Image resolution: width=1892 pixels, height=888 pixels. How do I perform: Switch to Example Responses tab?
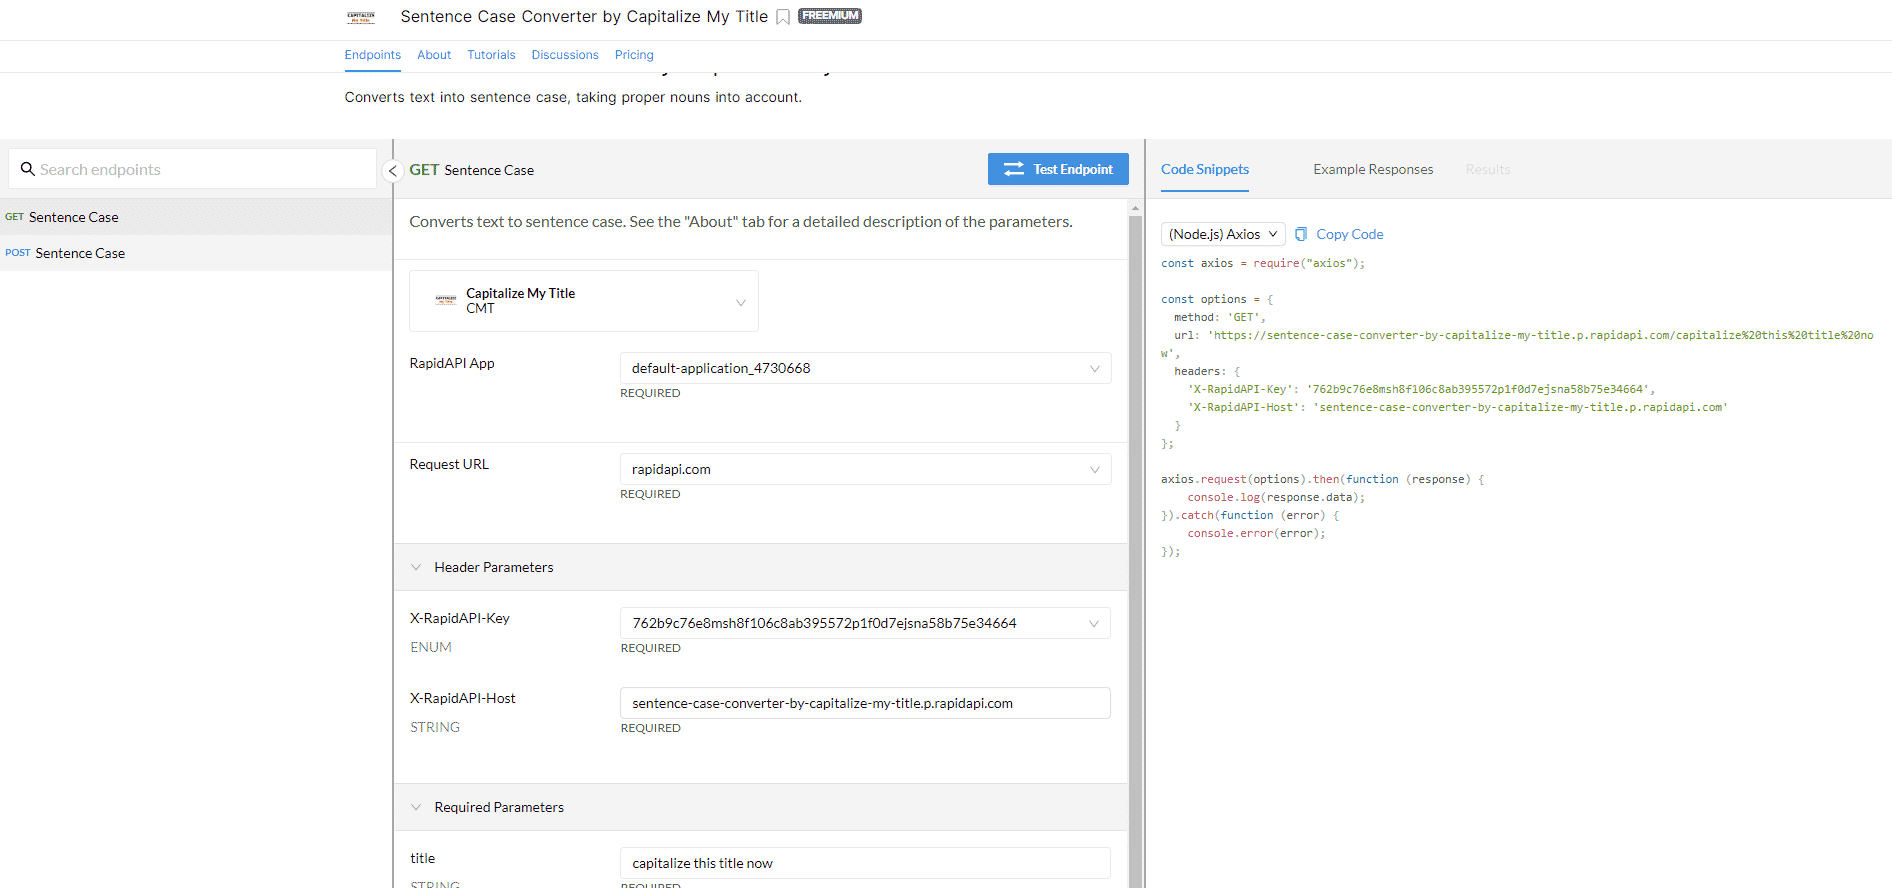click(x=1373, y=169)
